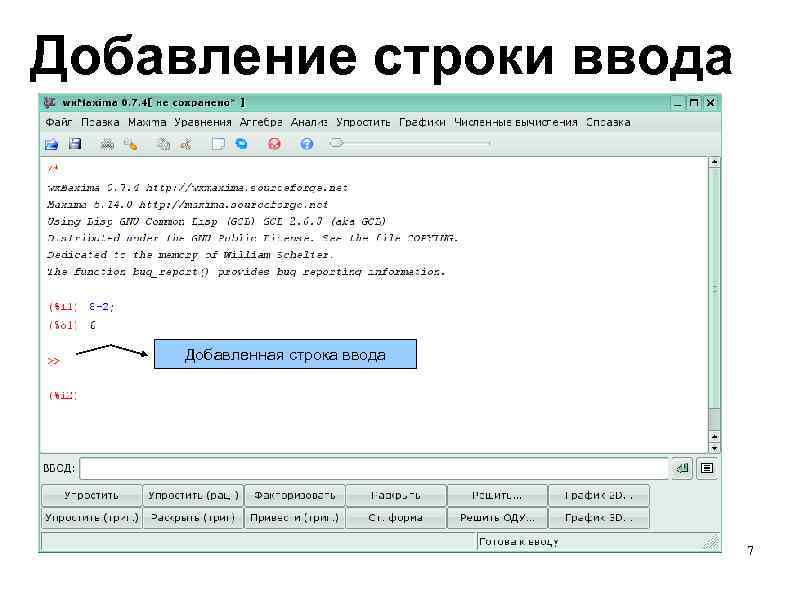This screenshot has width=794, height=595.
Task: Click the (%o1) output result 6
Action: pyautogui.click(x=72, y=325)
